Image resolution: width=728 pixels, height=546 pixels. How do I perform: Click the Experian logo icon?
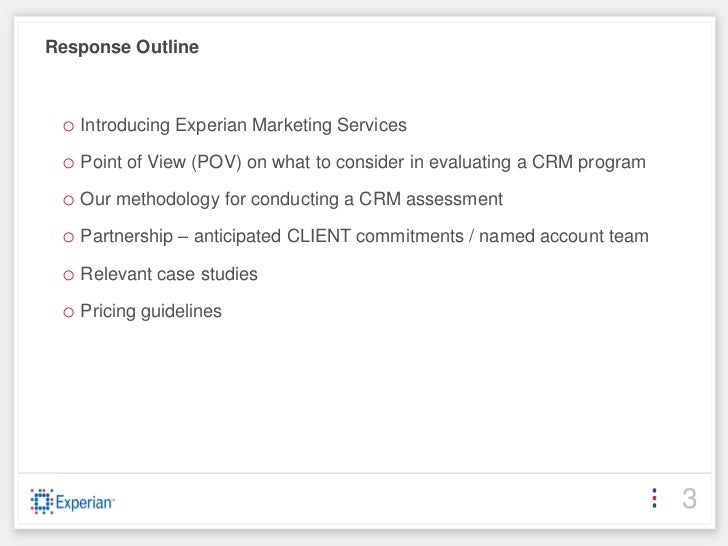click(x=42, y=501)
